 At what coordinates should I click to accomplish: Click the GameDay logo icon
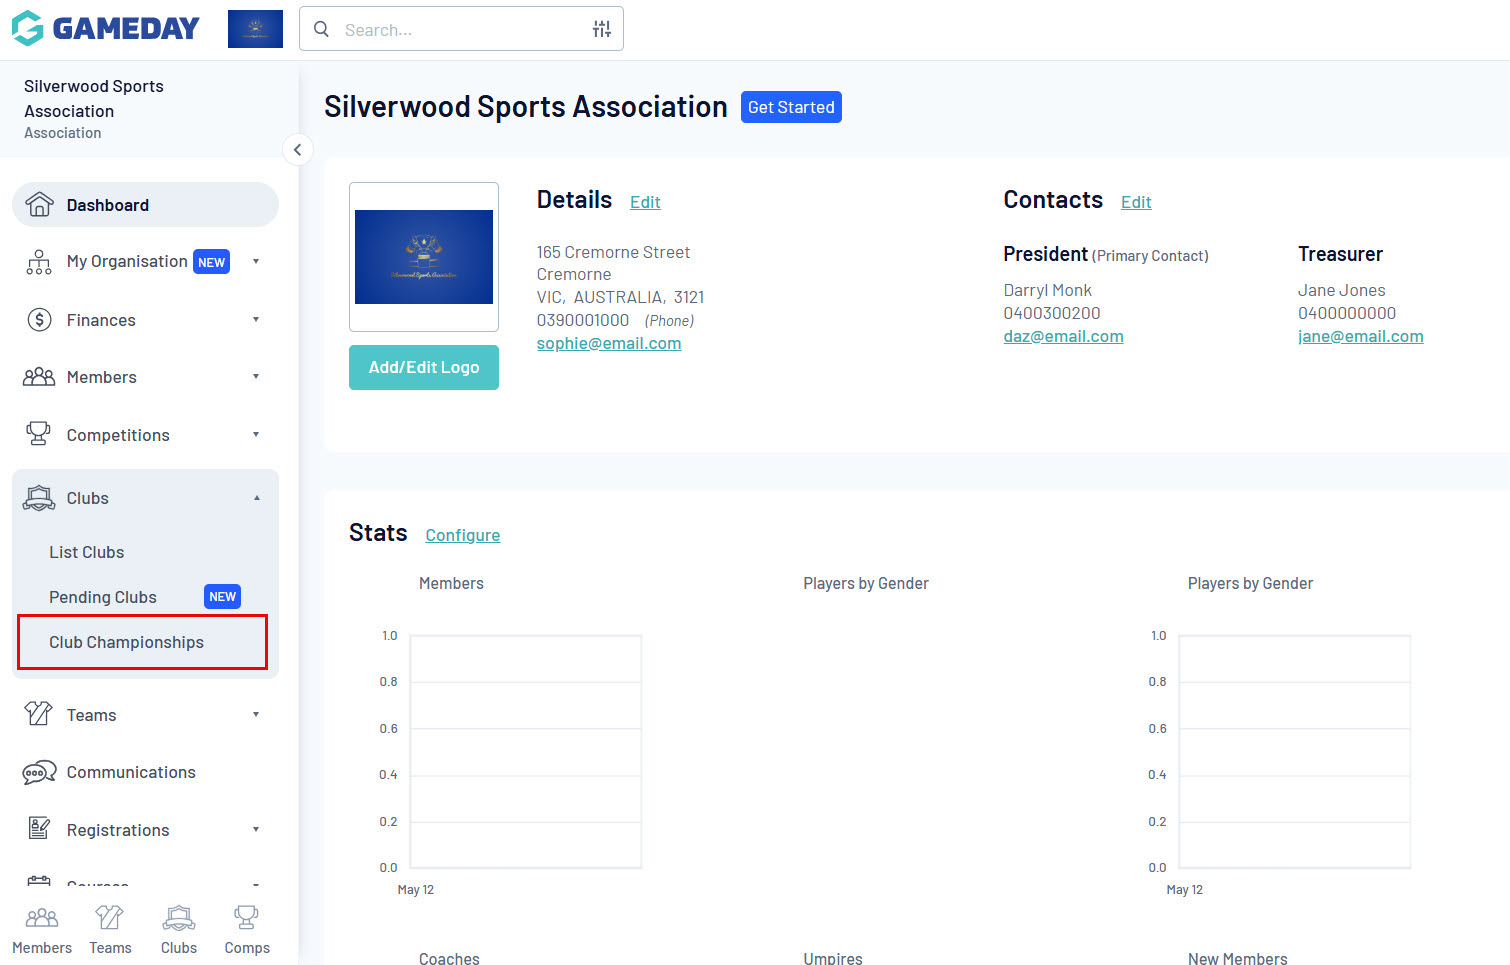[28, 28]
